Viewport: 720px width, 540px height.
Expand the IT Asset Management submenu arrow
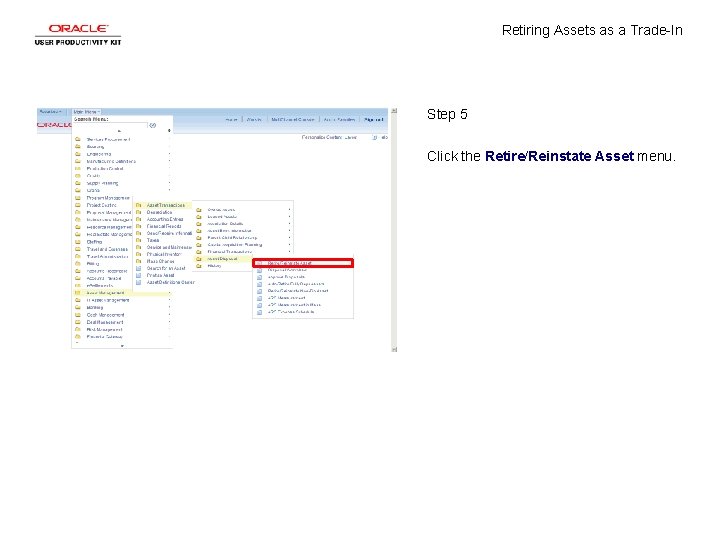click(x=169, y=300)
